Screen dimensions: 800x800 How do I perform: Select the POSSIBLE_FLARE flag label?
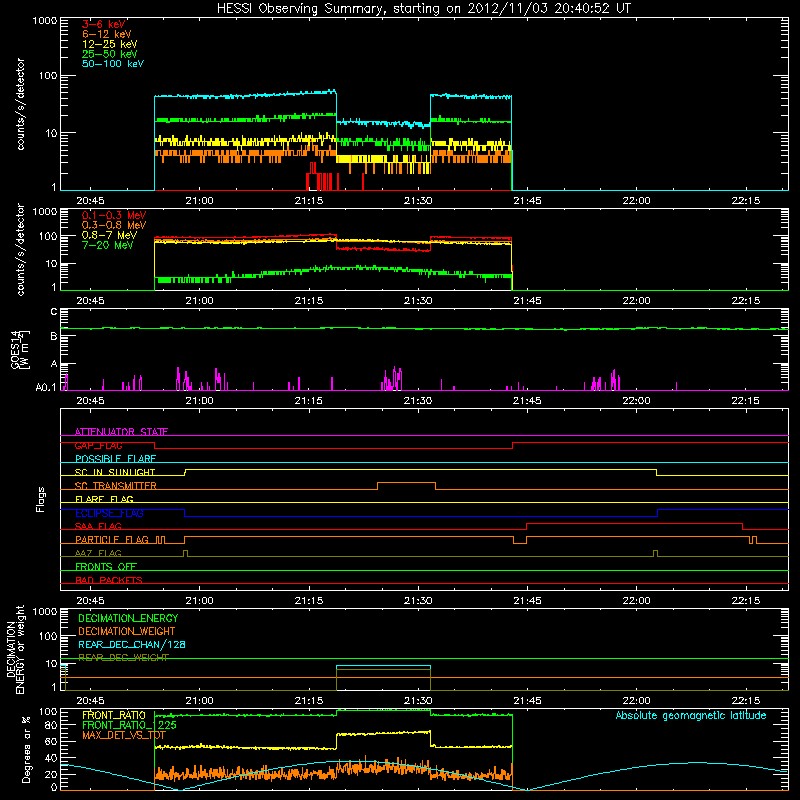(115, 459)
